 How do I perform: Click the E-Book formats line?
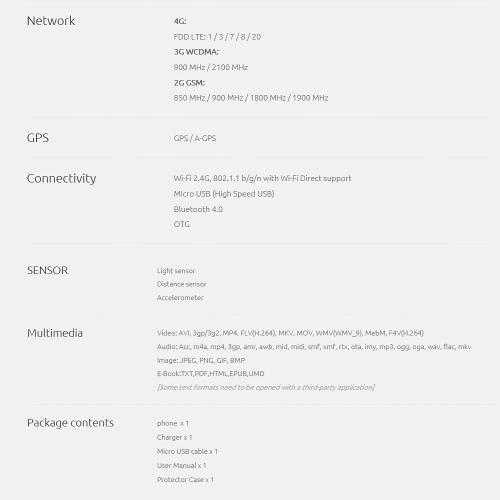click(210, 374)
